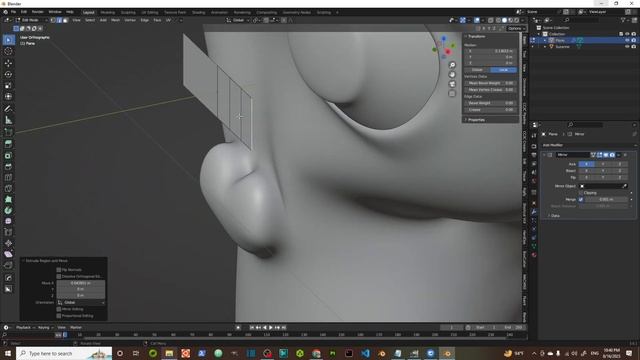Viewport: 640px width, 360px height.
Task: Select the Rotate tool
Action: point(8,74)
